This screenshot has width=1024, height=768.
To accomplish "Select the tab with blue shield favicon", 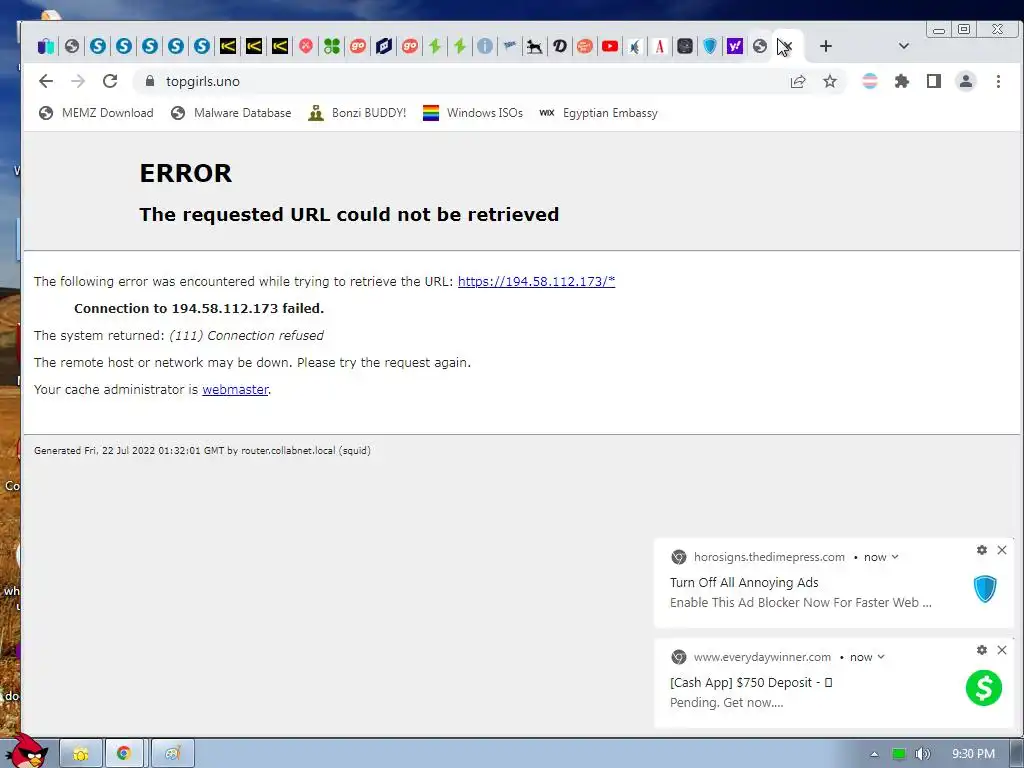I will [710, 46].
